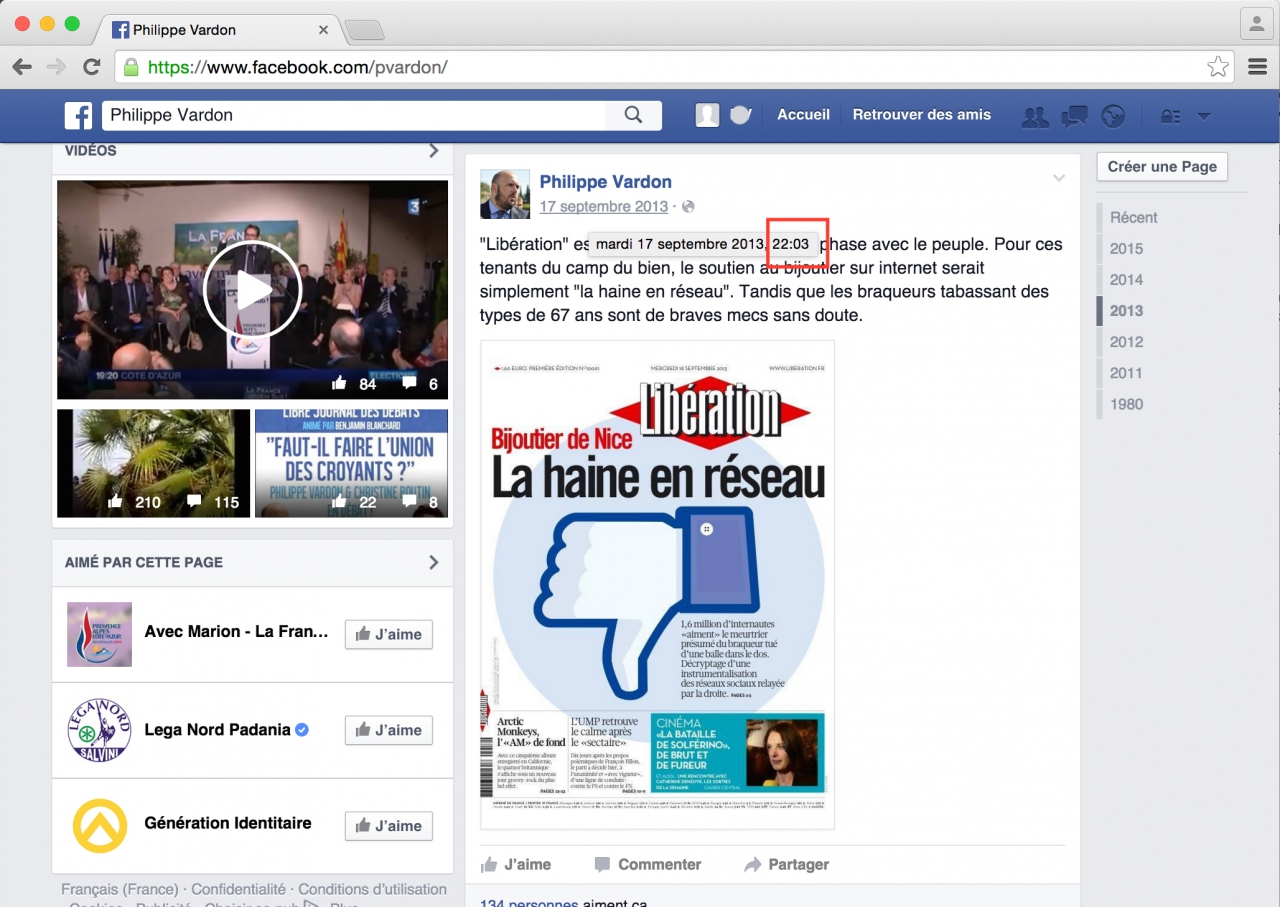Click Retrouver des amis

pos(922,115)
